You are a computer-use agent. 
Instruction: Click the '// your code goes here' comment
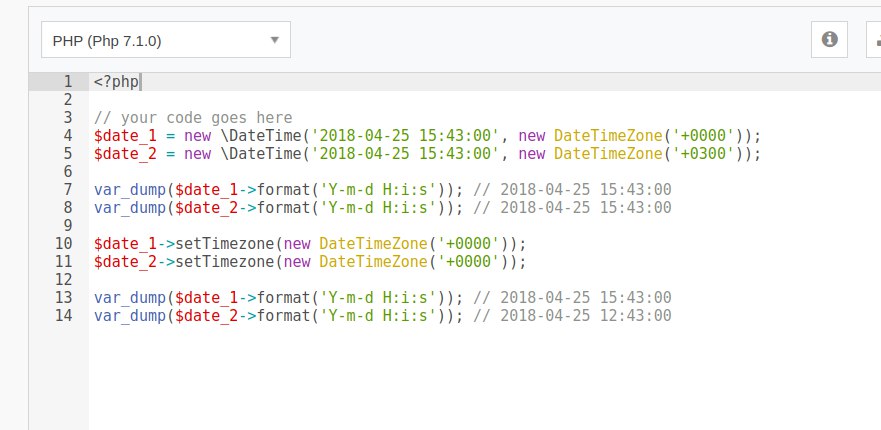pyautogui.click(x=193, y=118)
